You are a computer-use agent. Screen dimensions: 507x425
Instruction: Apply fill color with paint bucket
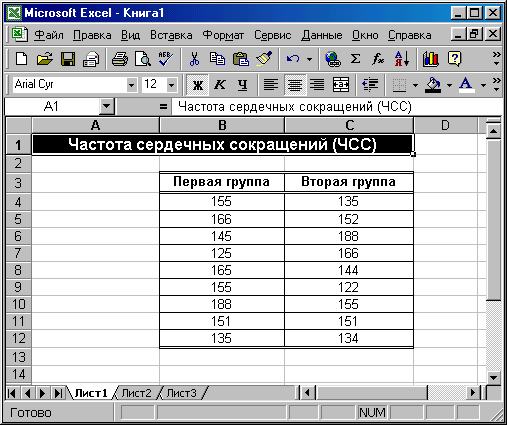(433, 85)
